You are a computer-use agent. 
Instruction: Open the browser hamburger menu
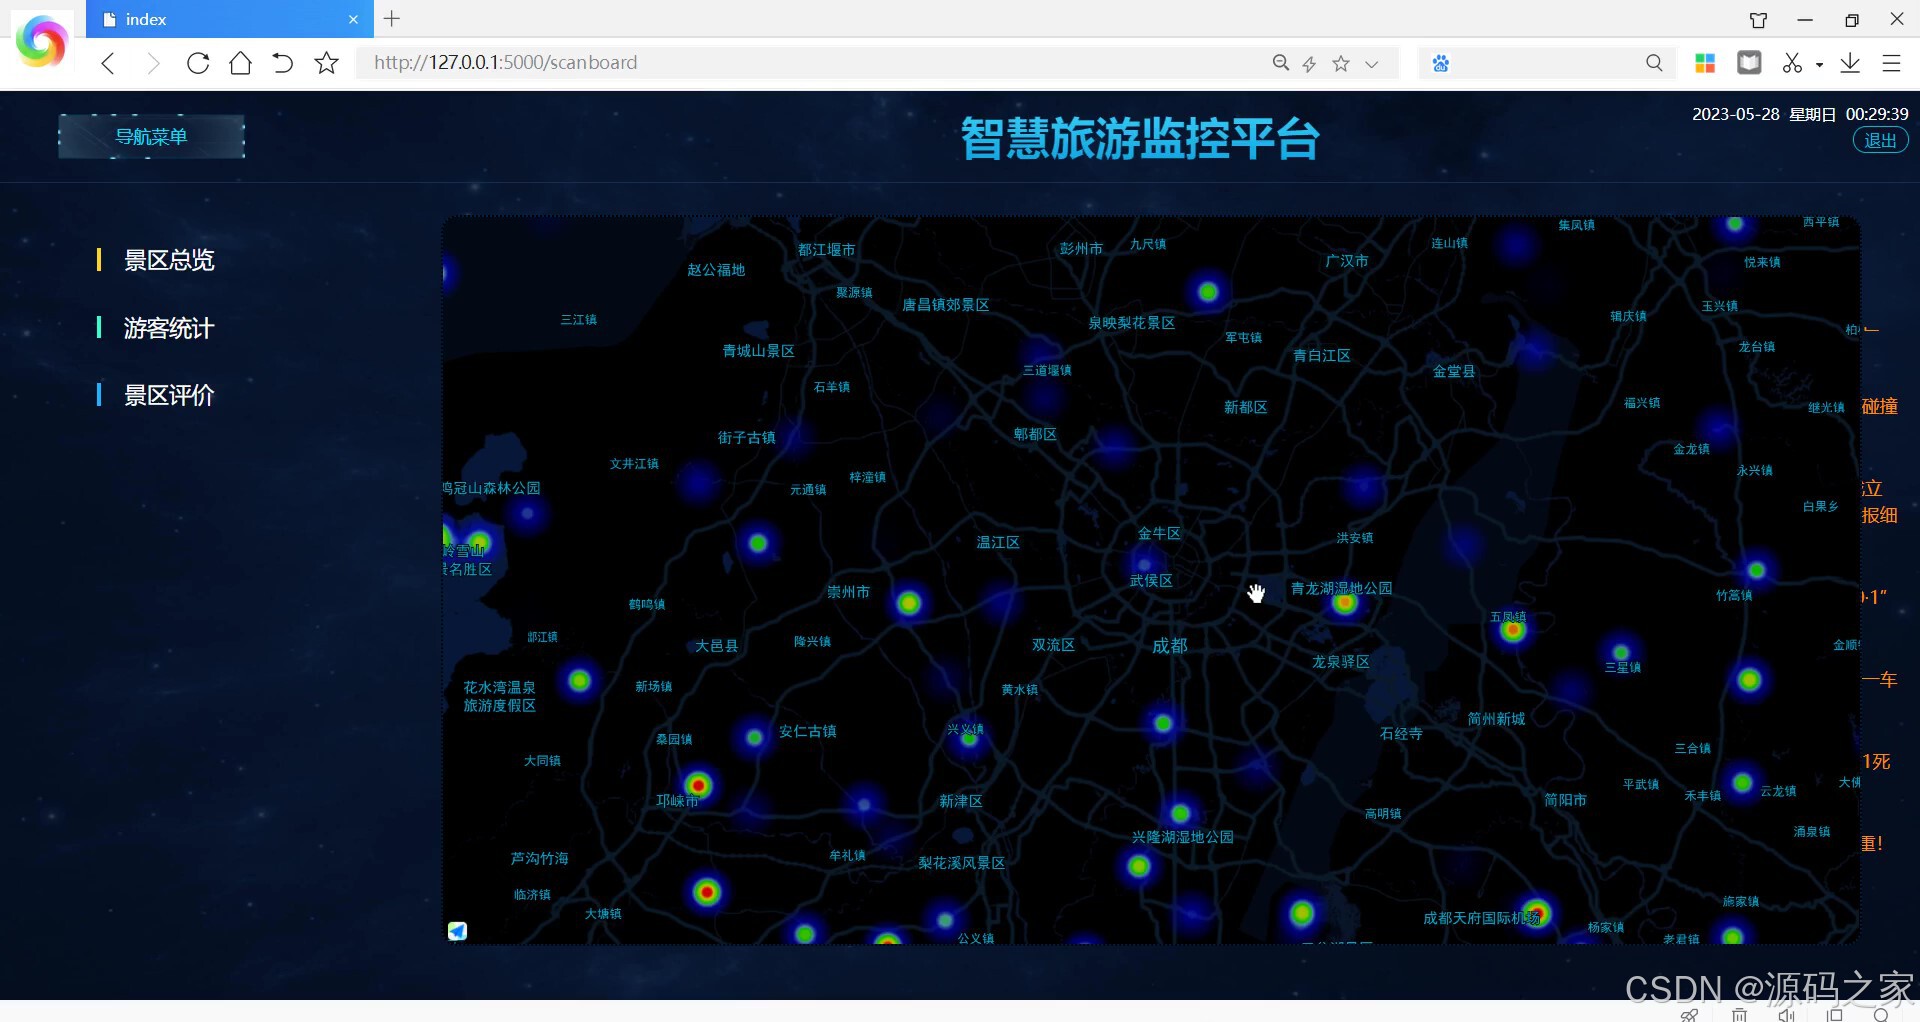1891,63
